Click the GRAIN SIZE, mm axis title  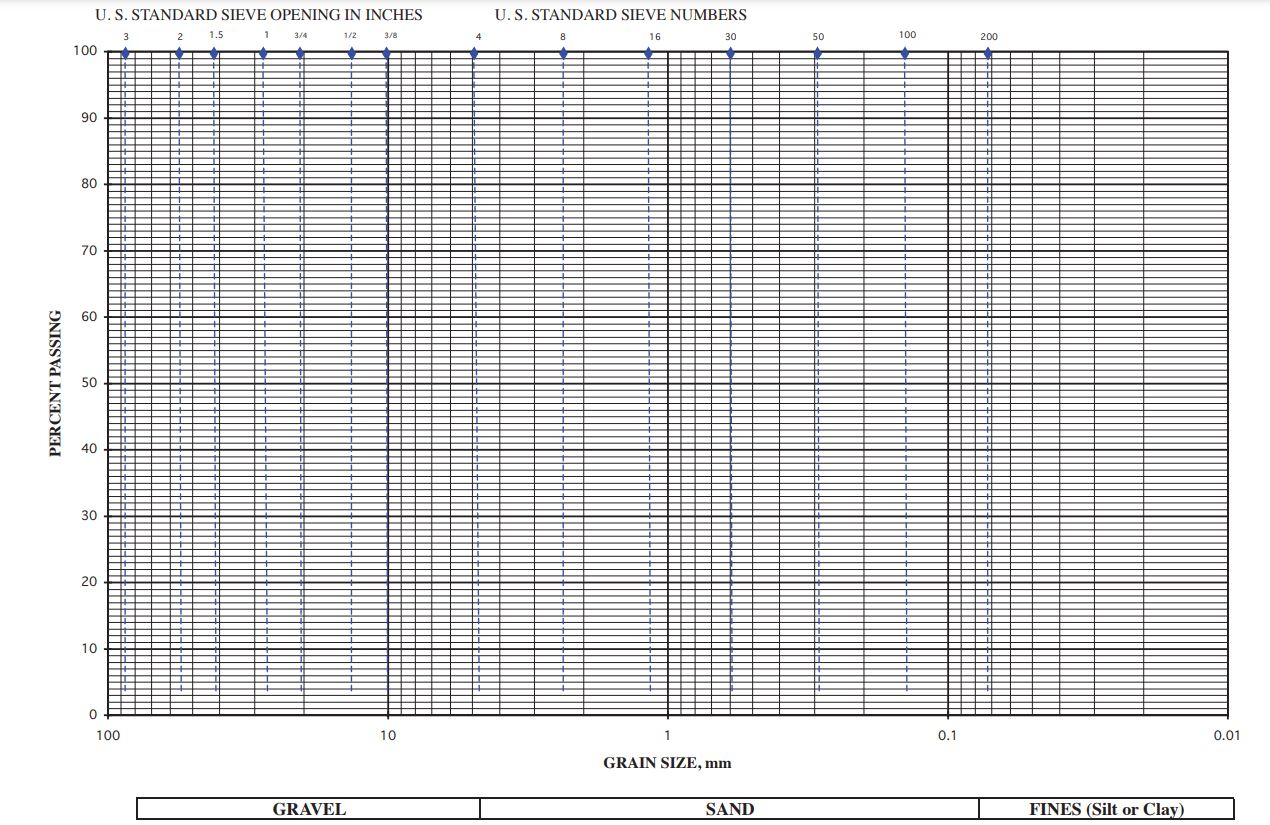667,762
